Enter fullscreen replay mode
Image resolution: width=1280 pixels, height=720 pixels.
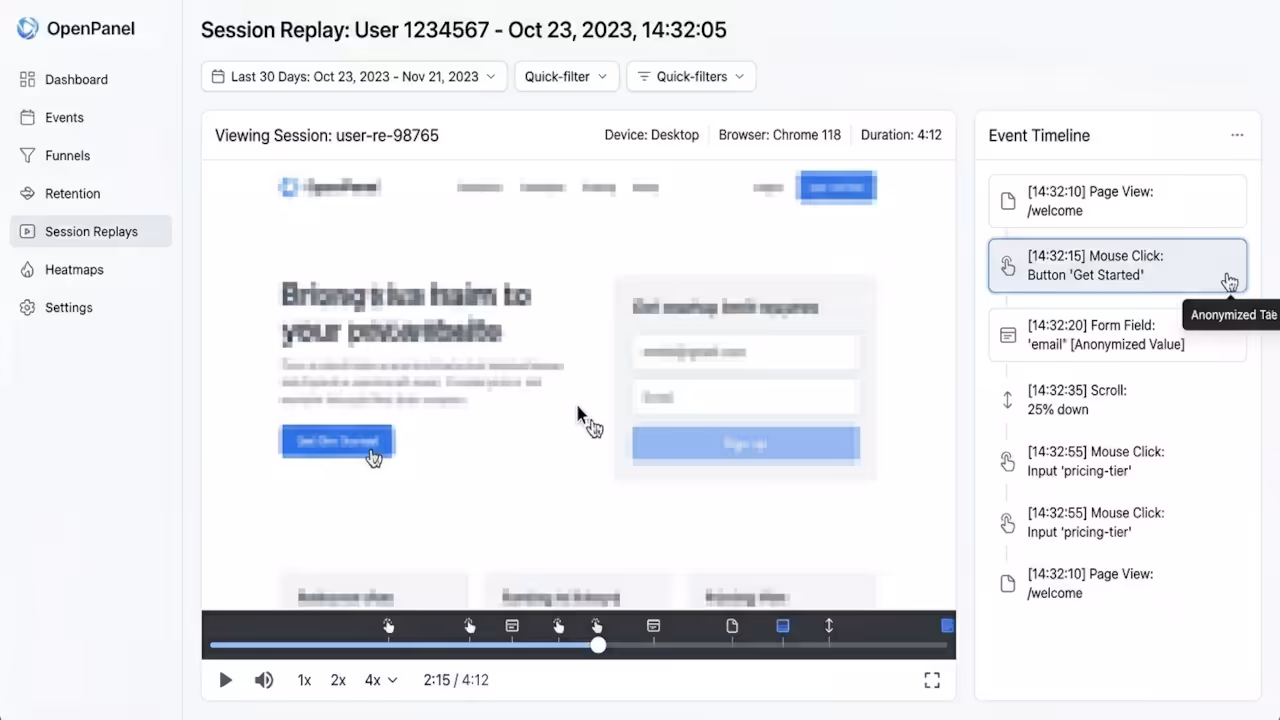coord(932,680)
